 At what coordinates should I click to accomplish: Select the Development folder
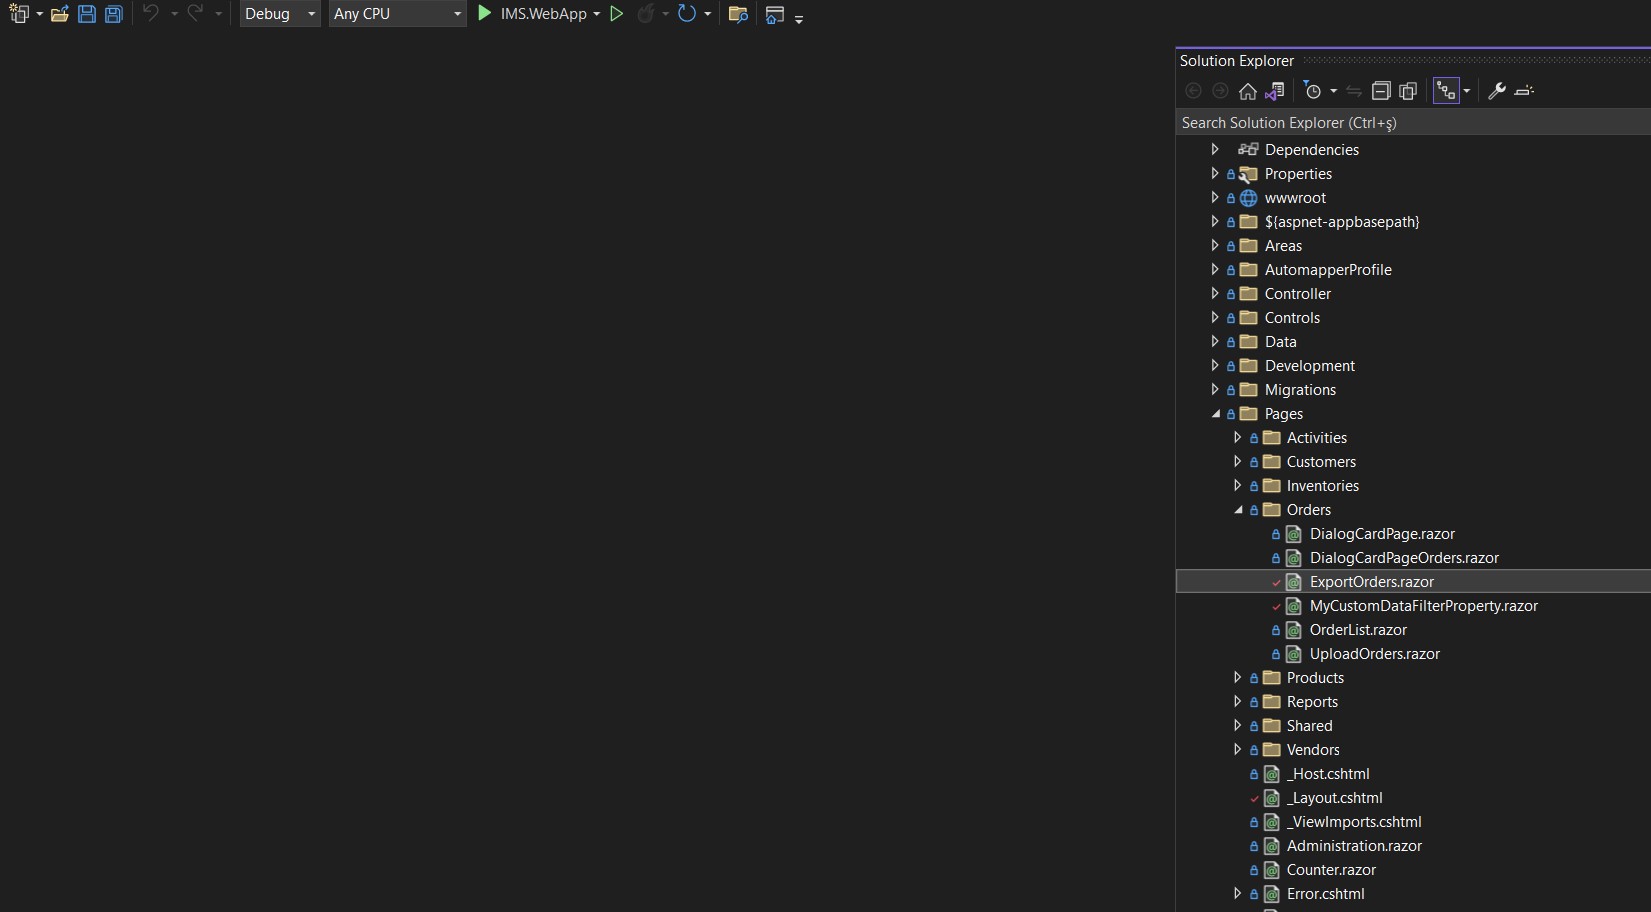click(1310, 365)
